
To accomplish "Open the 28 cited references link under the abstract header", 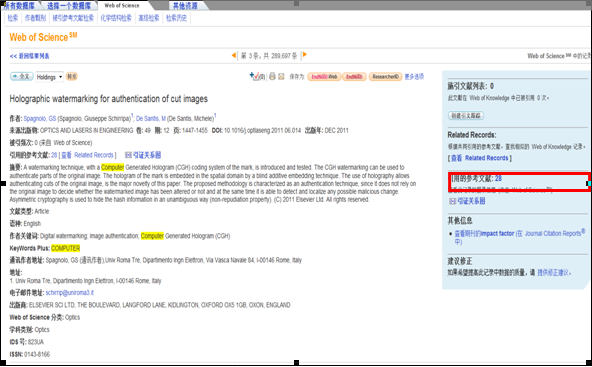I will coord(54,155).
